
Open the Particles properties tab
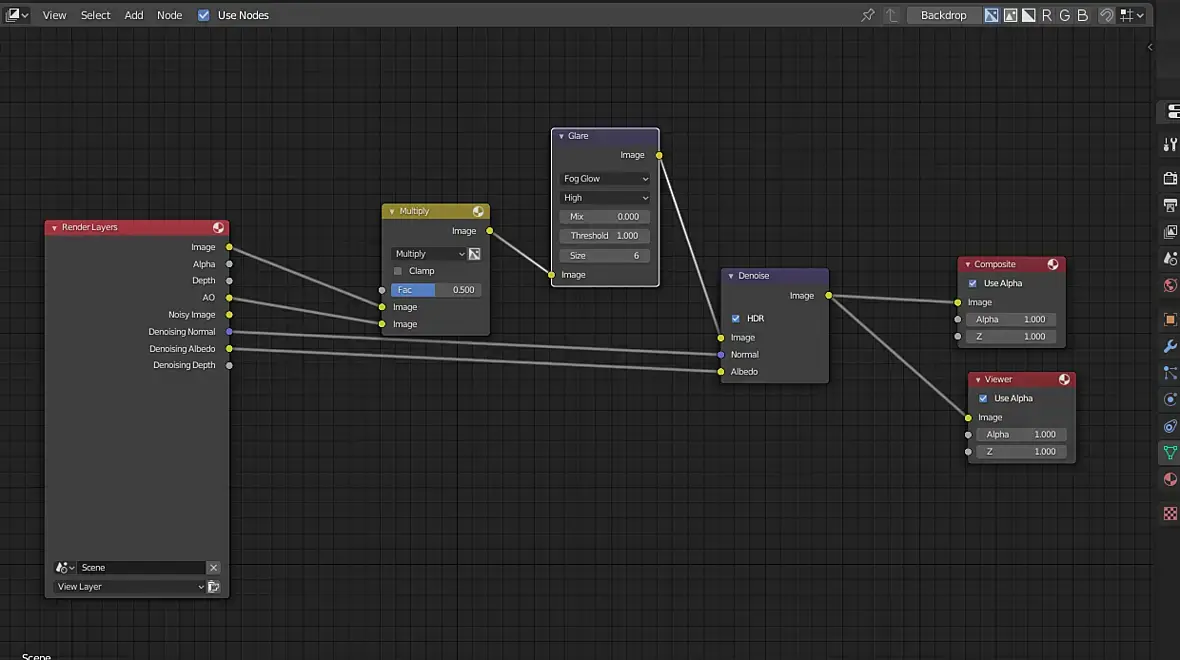point(1170,373)
